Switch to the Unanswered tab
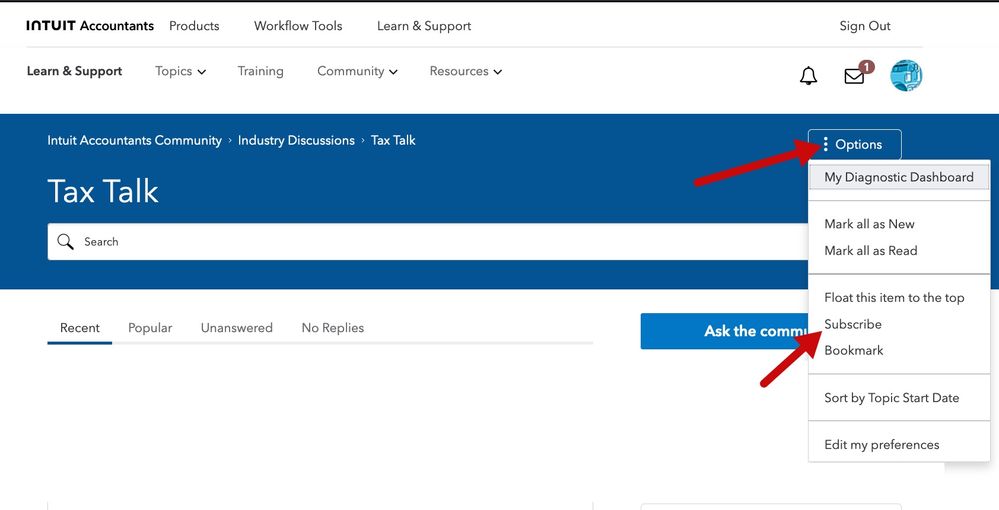The height and width of the screenshot is (510, 999). pos(236,328)
